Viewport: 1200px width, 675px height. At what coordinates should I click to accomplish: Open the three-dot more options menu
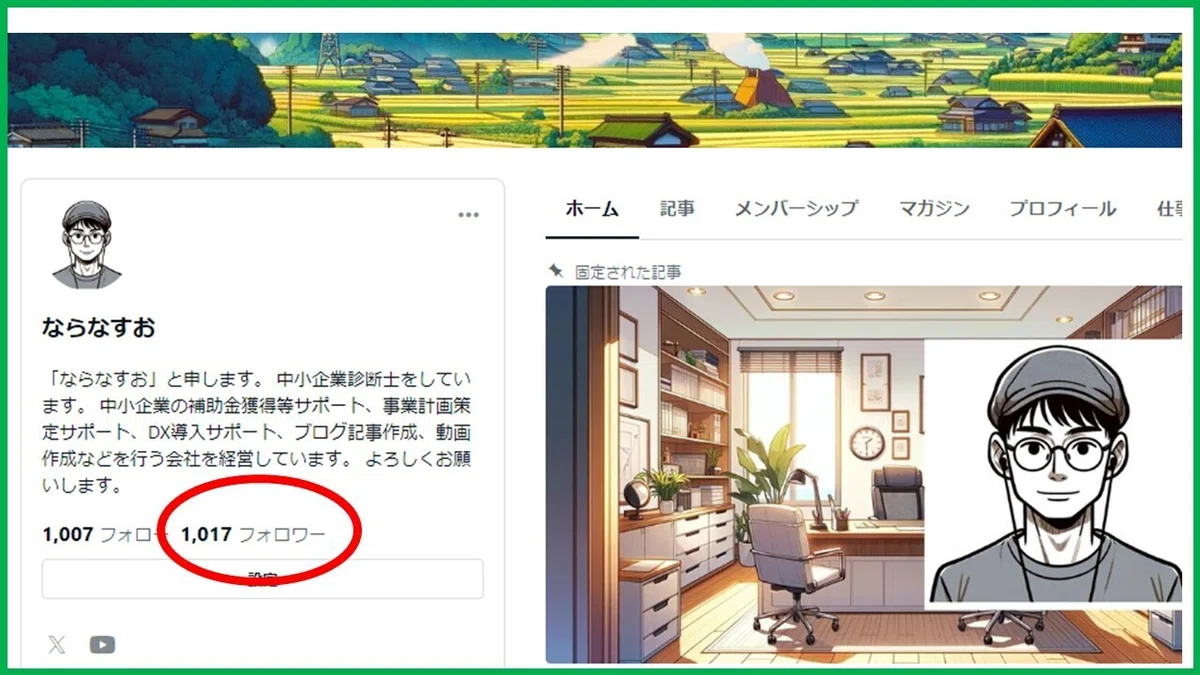[469, 215]
